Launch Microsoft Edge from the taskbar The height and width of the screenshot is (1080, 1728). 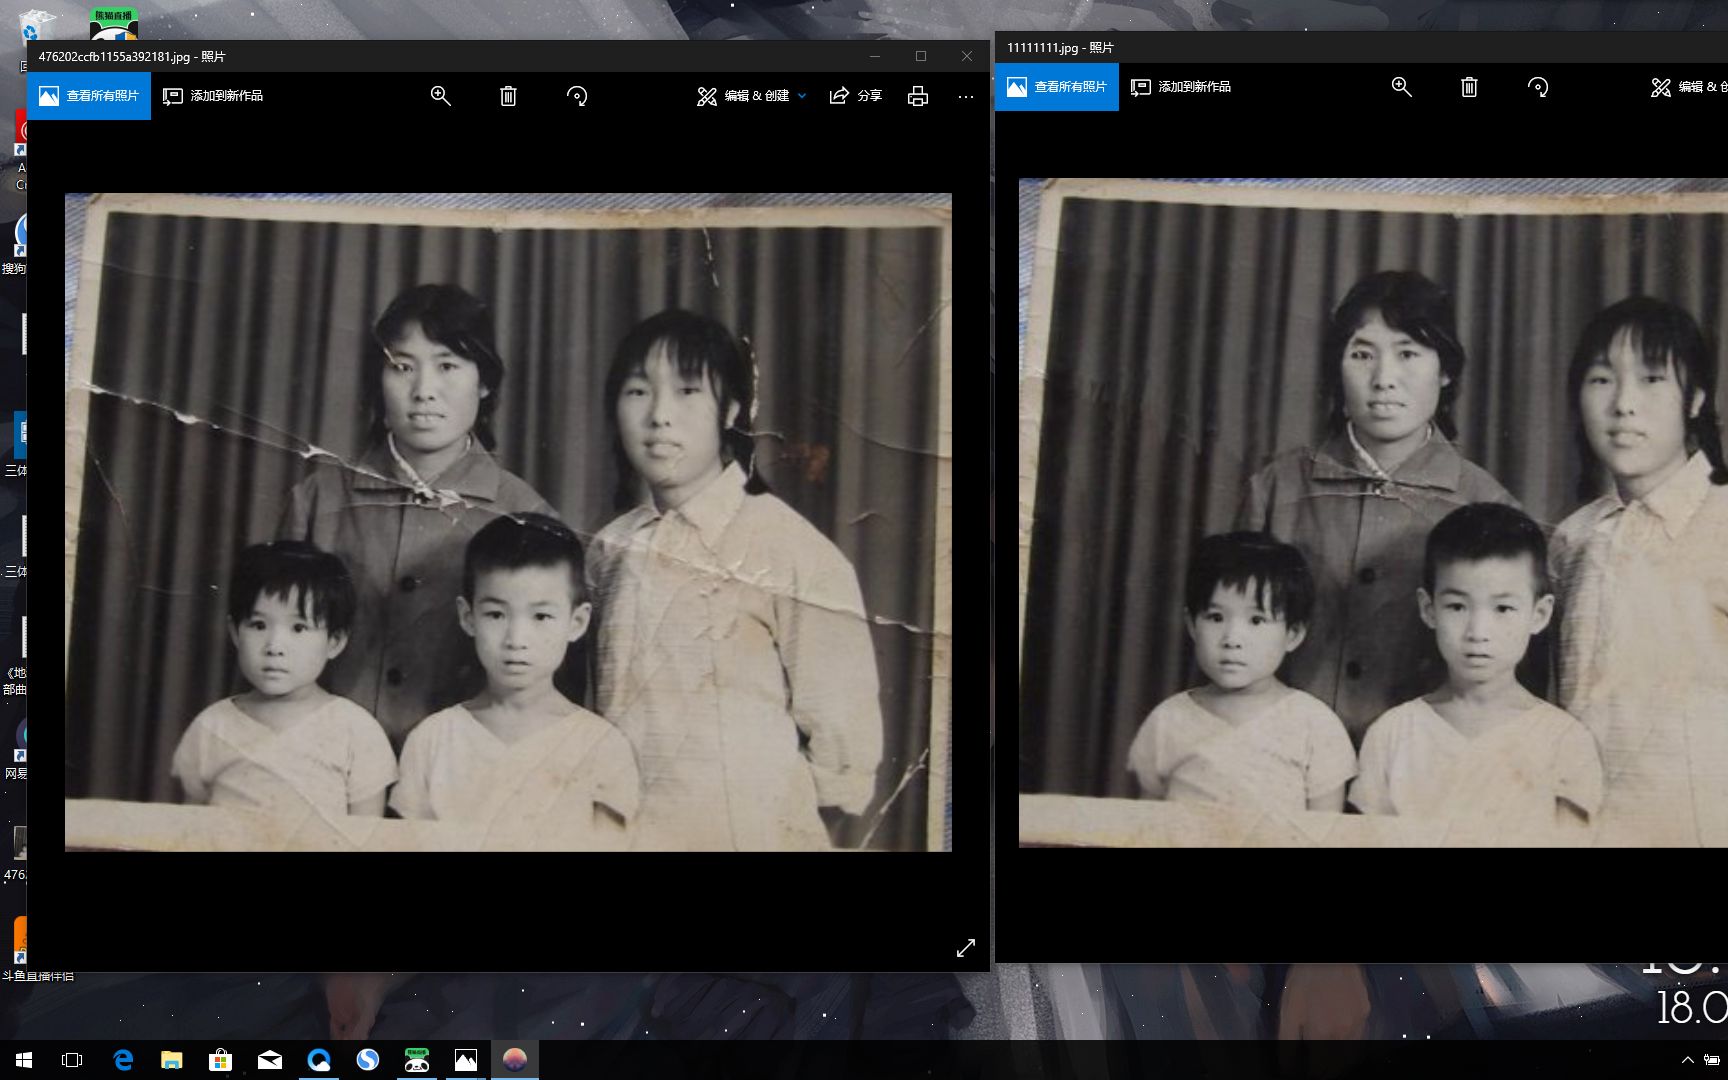click(123, 1060)
